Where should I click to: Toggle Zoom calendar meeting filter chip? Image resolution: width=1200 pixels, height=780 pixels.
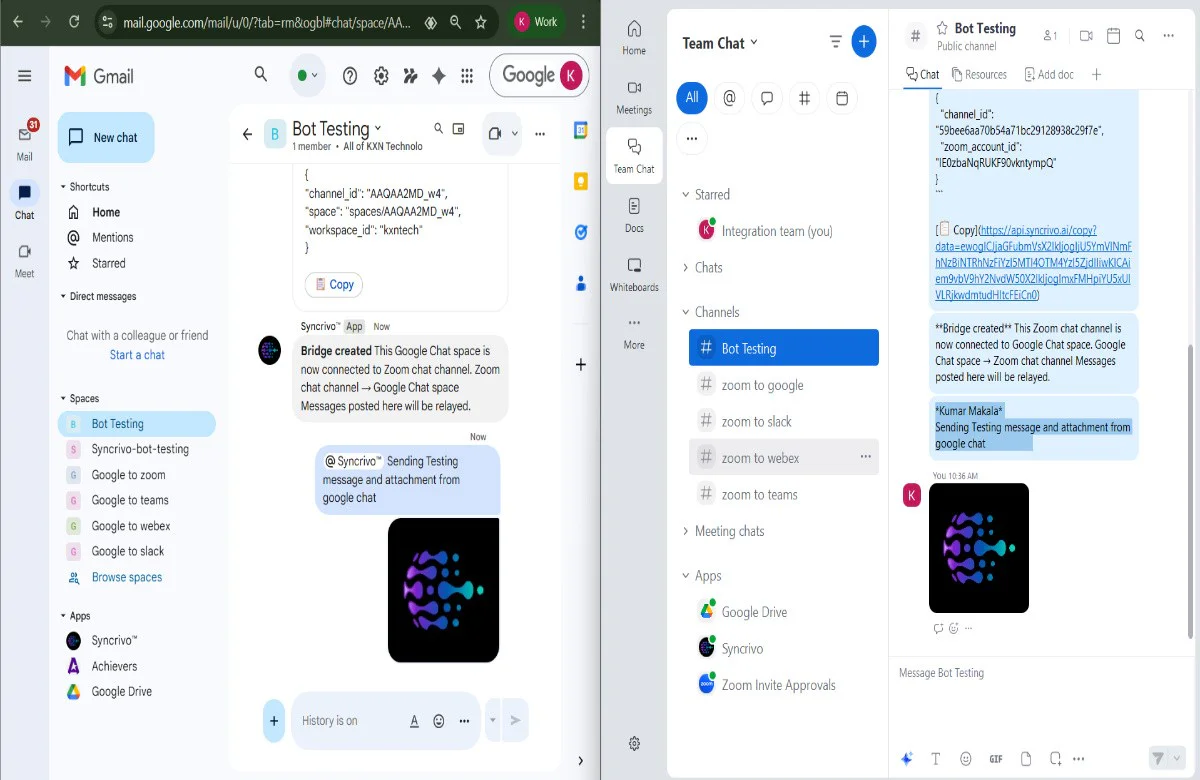[x=842, y=98]
